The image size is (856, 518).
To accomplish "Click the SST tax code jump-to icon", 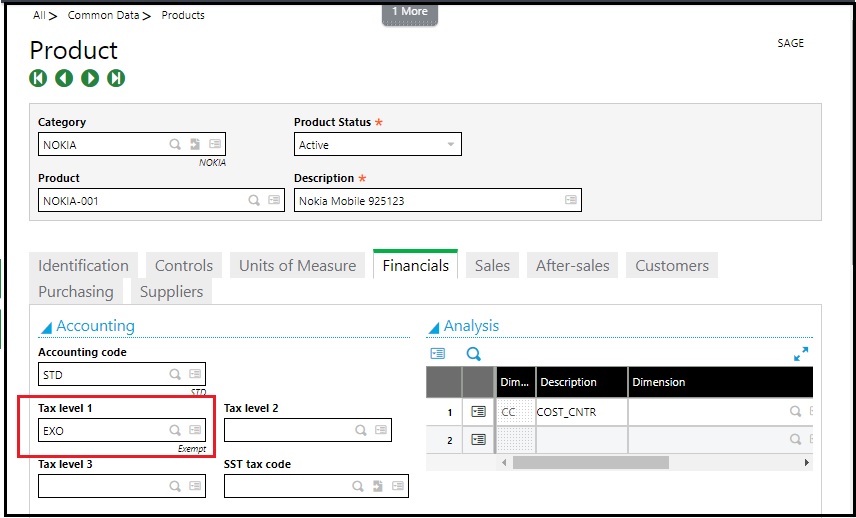I will tap(378, 486).
